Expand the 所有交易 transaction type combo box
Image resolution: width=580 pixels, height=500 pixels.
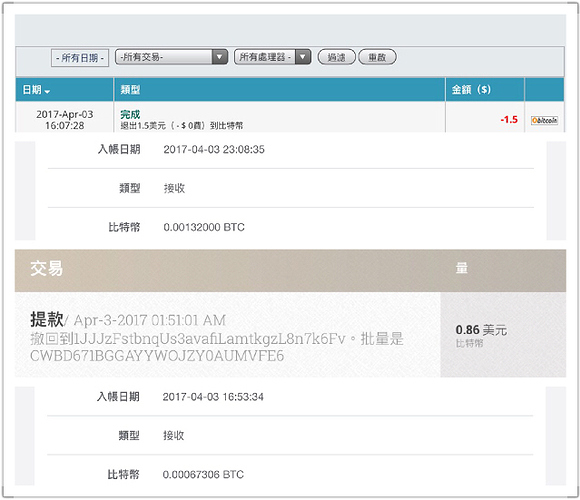tap(171, 57)
